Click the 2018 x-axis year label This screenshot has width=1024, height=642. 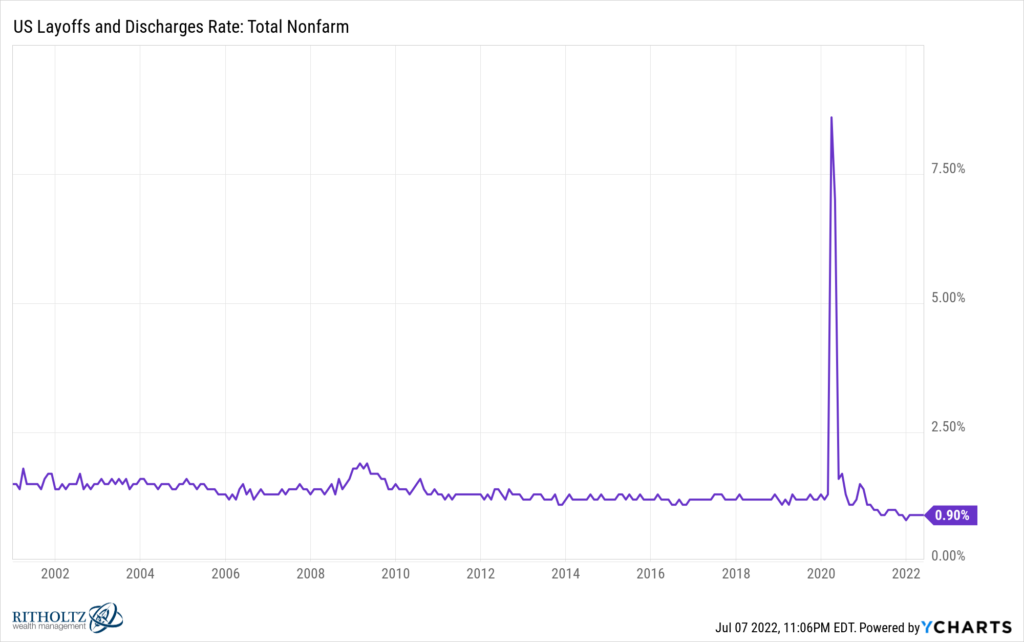pos(735,573)
